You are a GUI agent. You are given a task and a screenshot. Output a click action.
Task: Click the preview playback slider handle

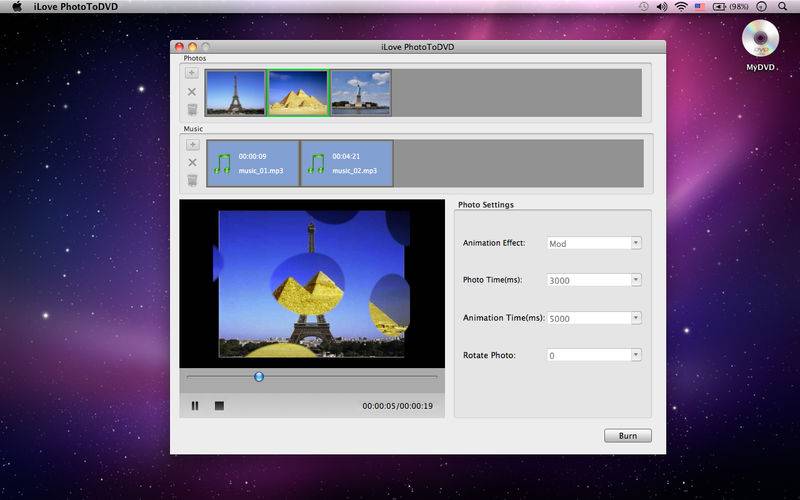pos(259,377)
